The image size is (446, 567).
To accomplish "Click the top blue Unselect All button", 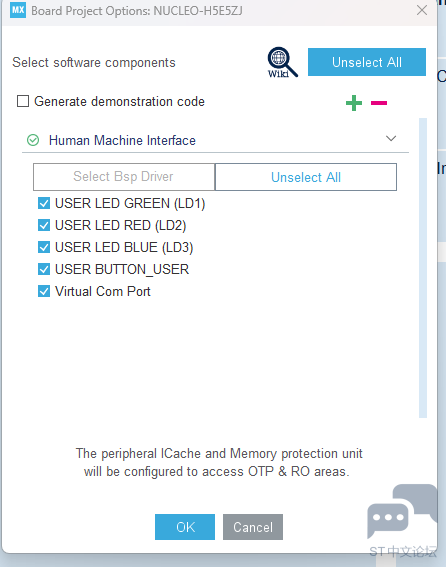I will click(367, 62).
